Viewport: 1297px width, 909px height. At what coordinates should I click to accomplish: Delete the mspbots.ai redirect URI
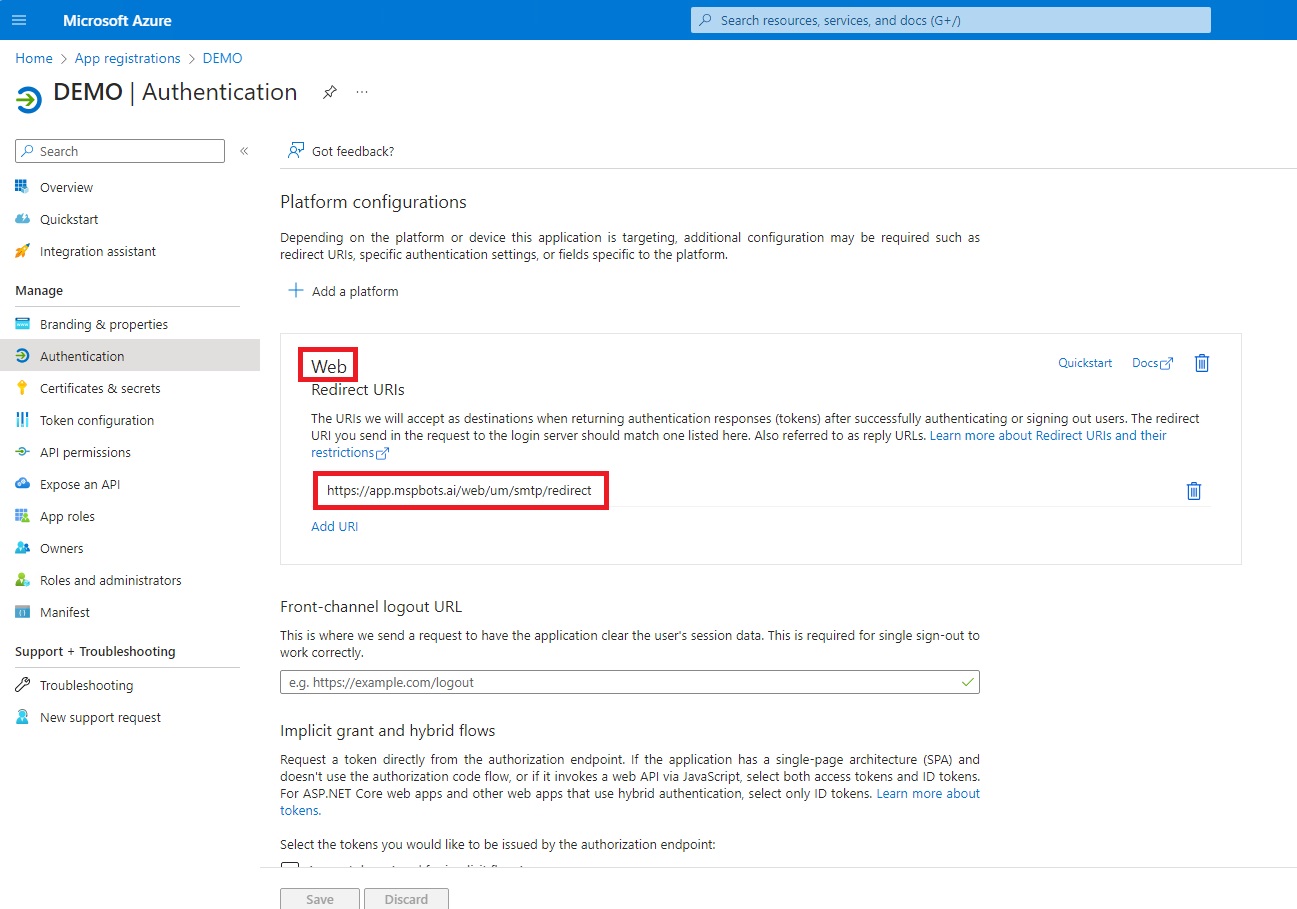1193,491
